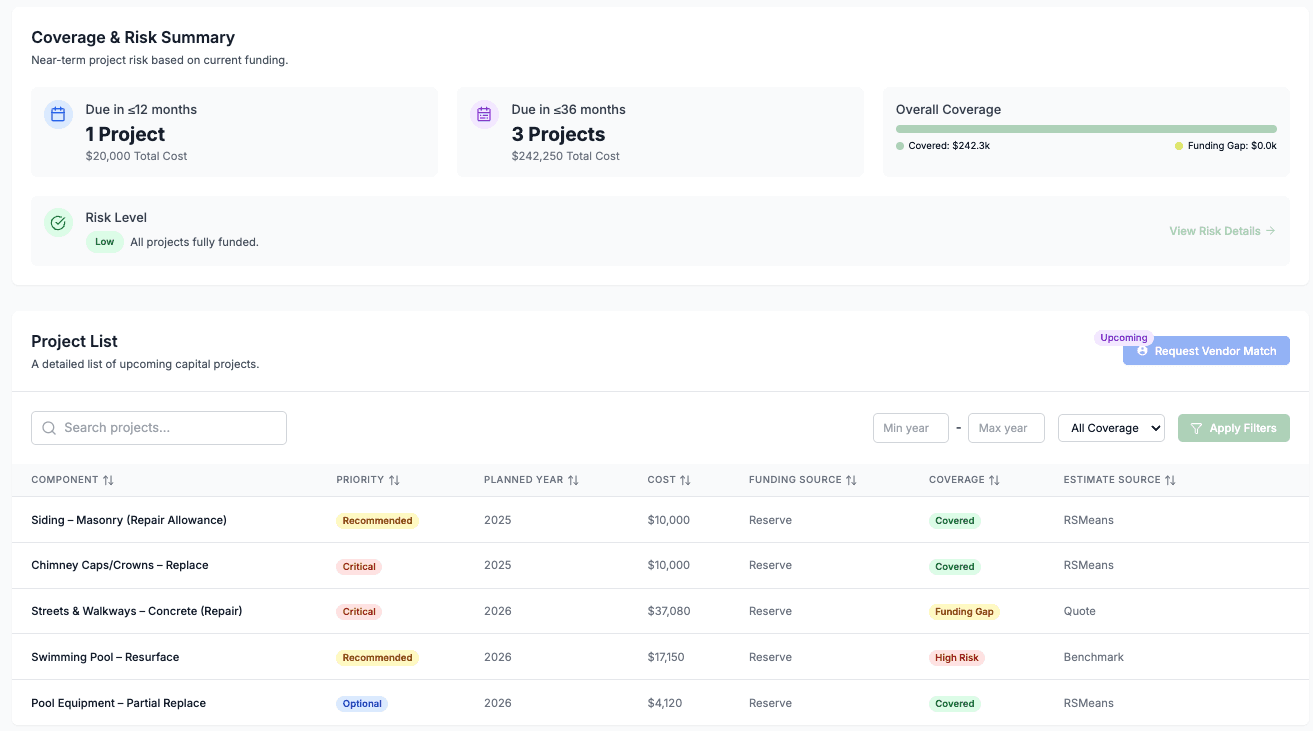Click the Max year input field

1006,428
